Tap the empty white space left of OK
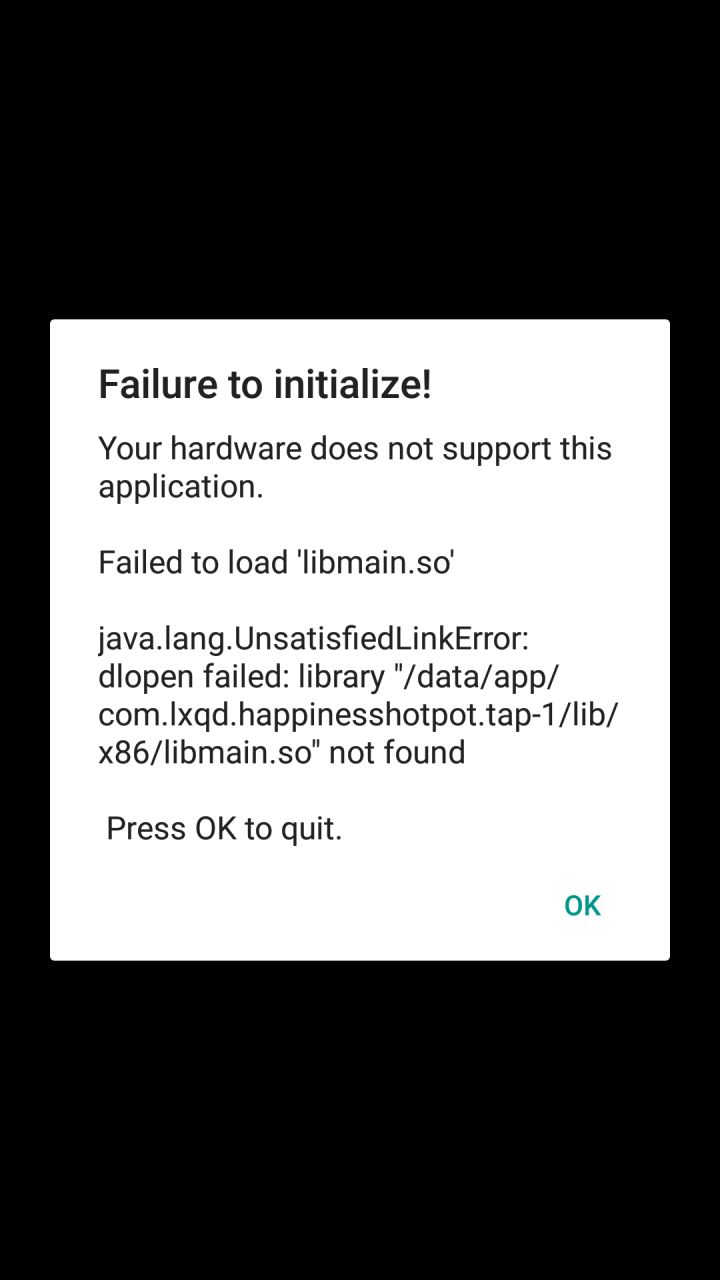Image resolution: width=720 pixels, height=1280 pixels. tap(300, 905)
